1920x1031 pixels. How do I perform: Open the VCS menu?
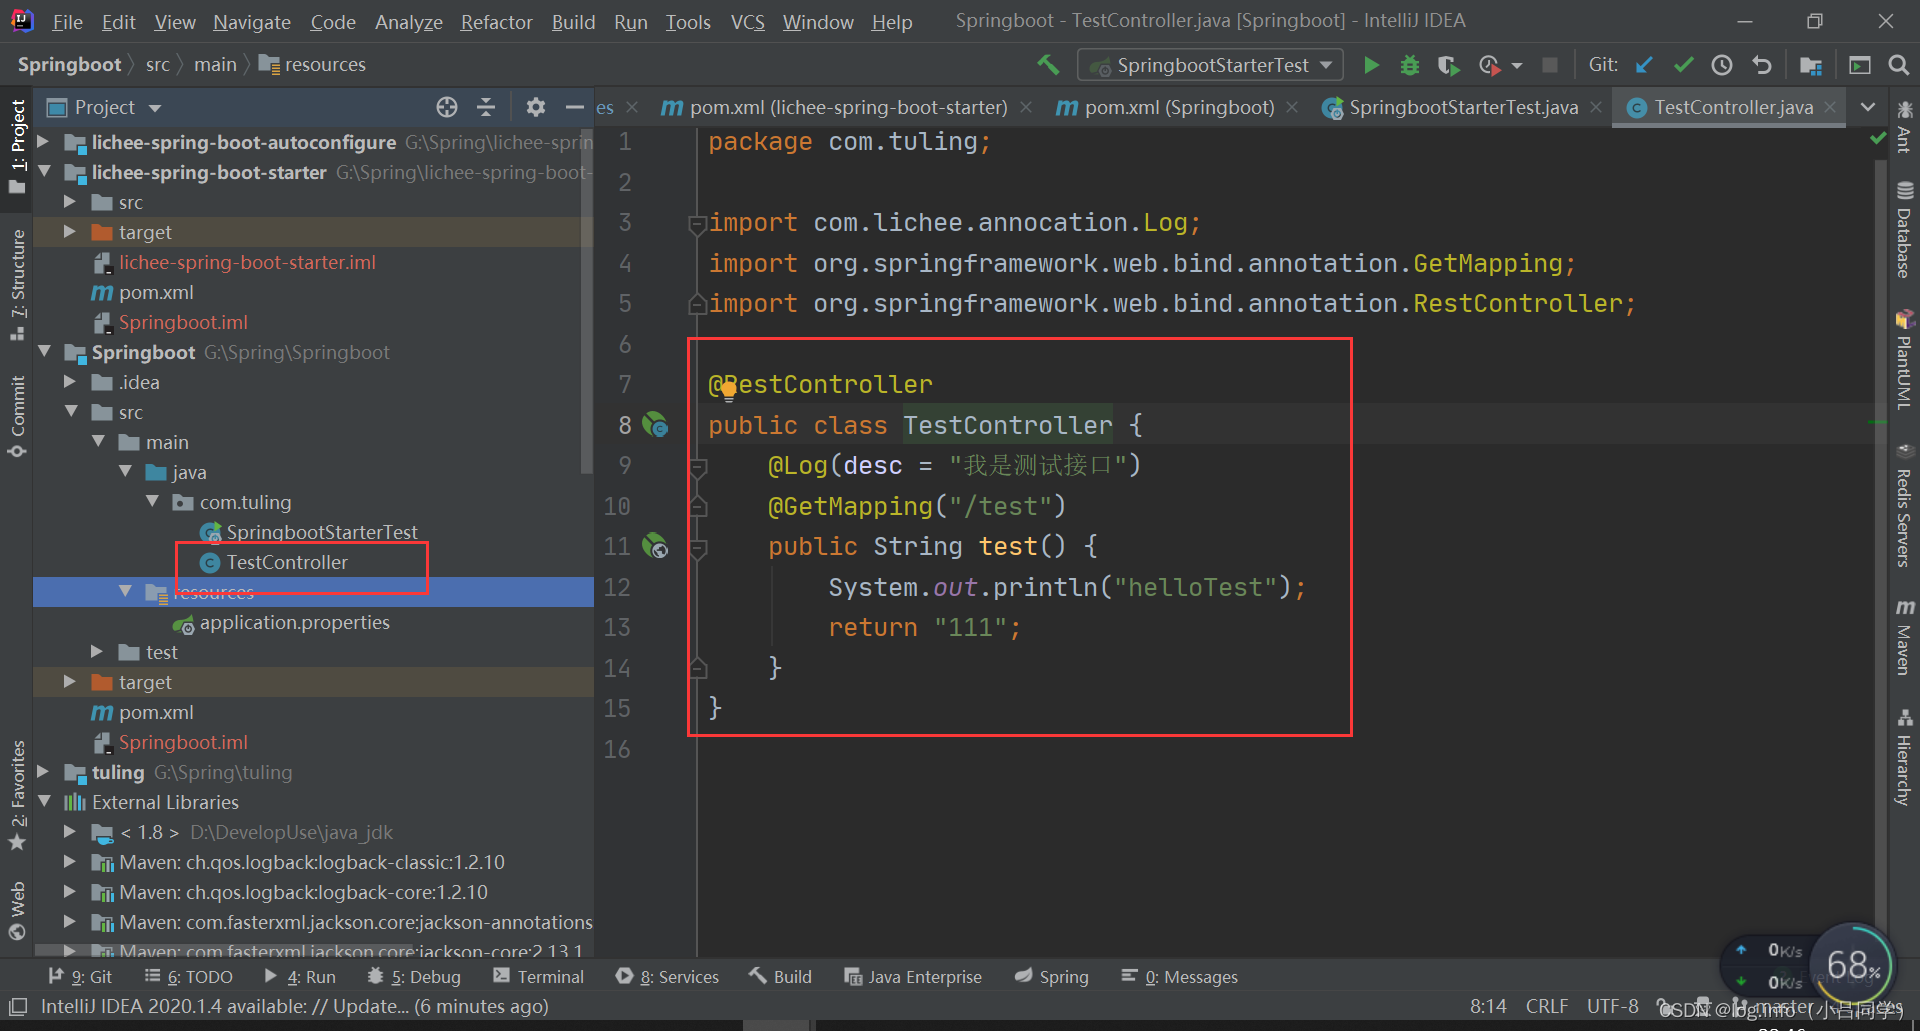tap(747, 22)
